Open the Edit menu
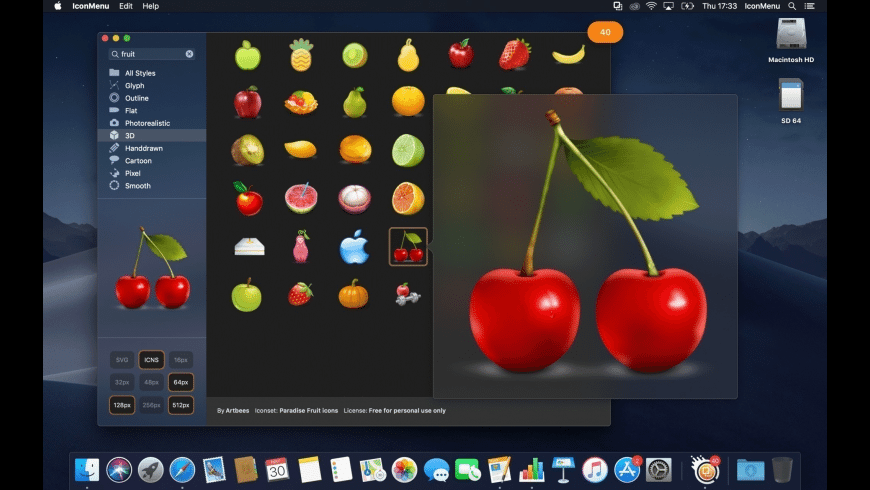Screen dimensions: 870x490 click(x=126, y=6)
